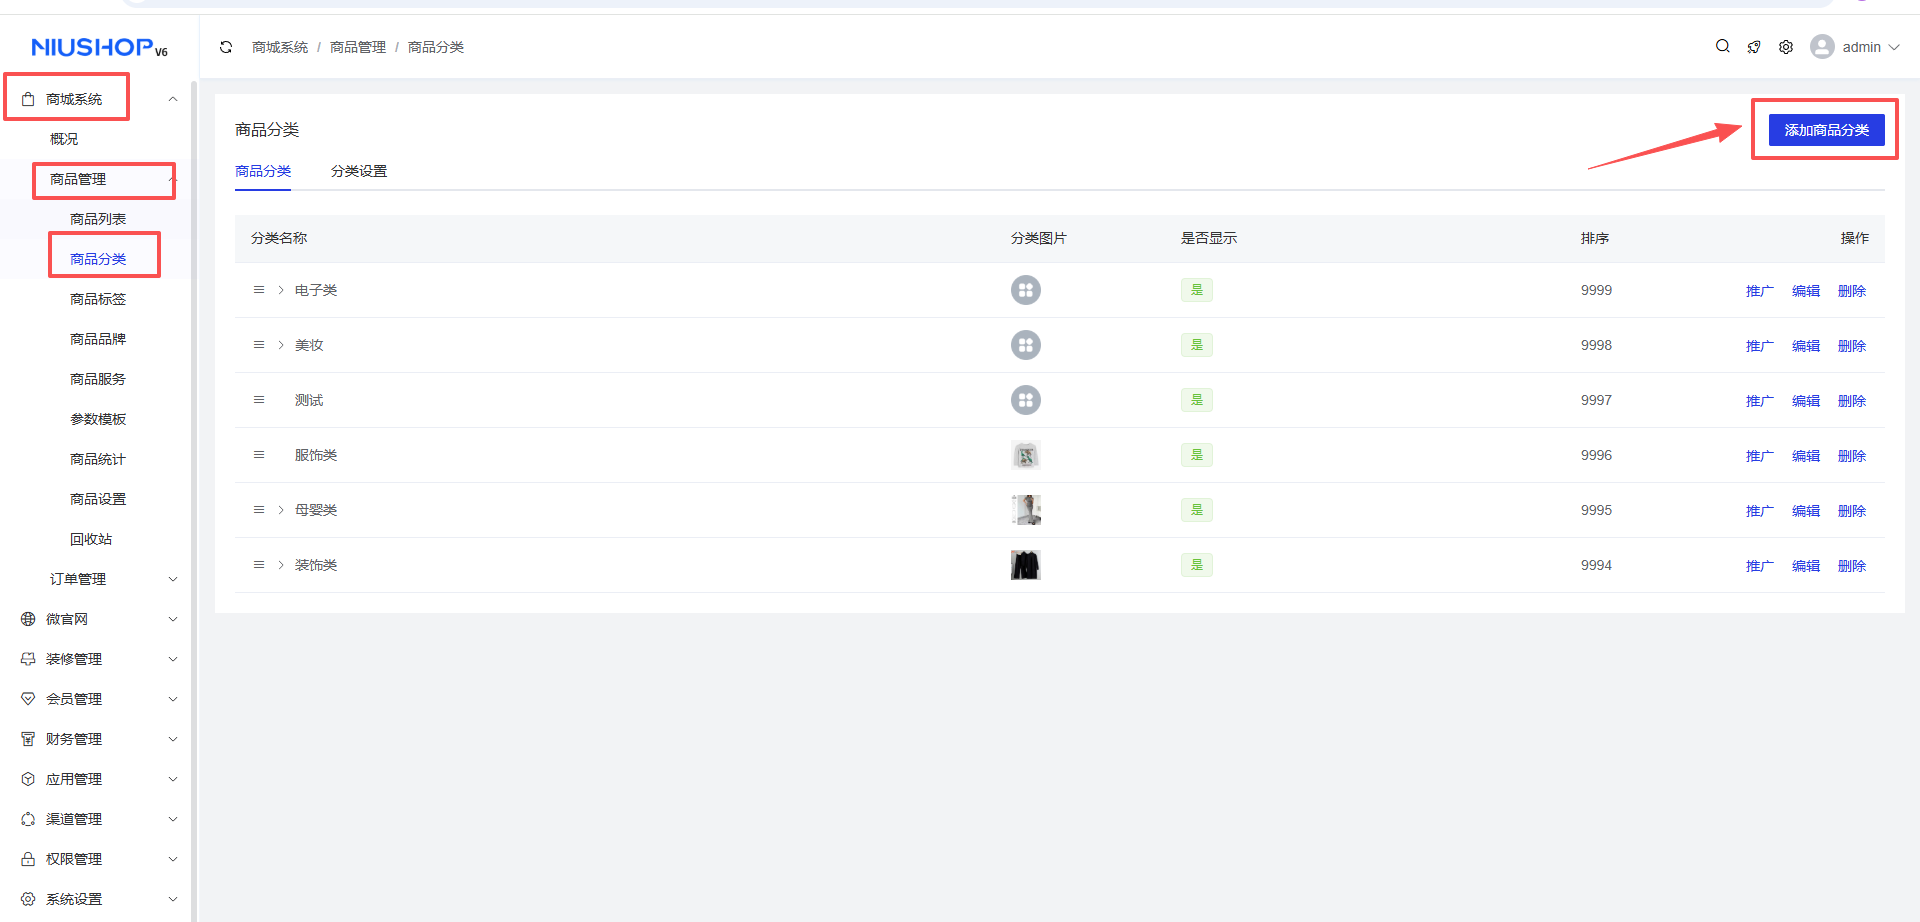Open the 服饰类 category thumbnail

[x=1026, y=455]
